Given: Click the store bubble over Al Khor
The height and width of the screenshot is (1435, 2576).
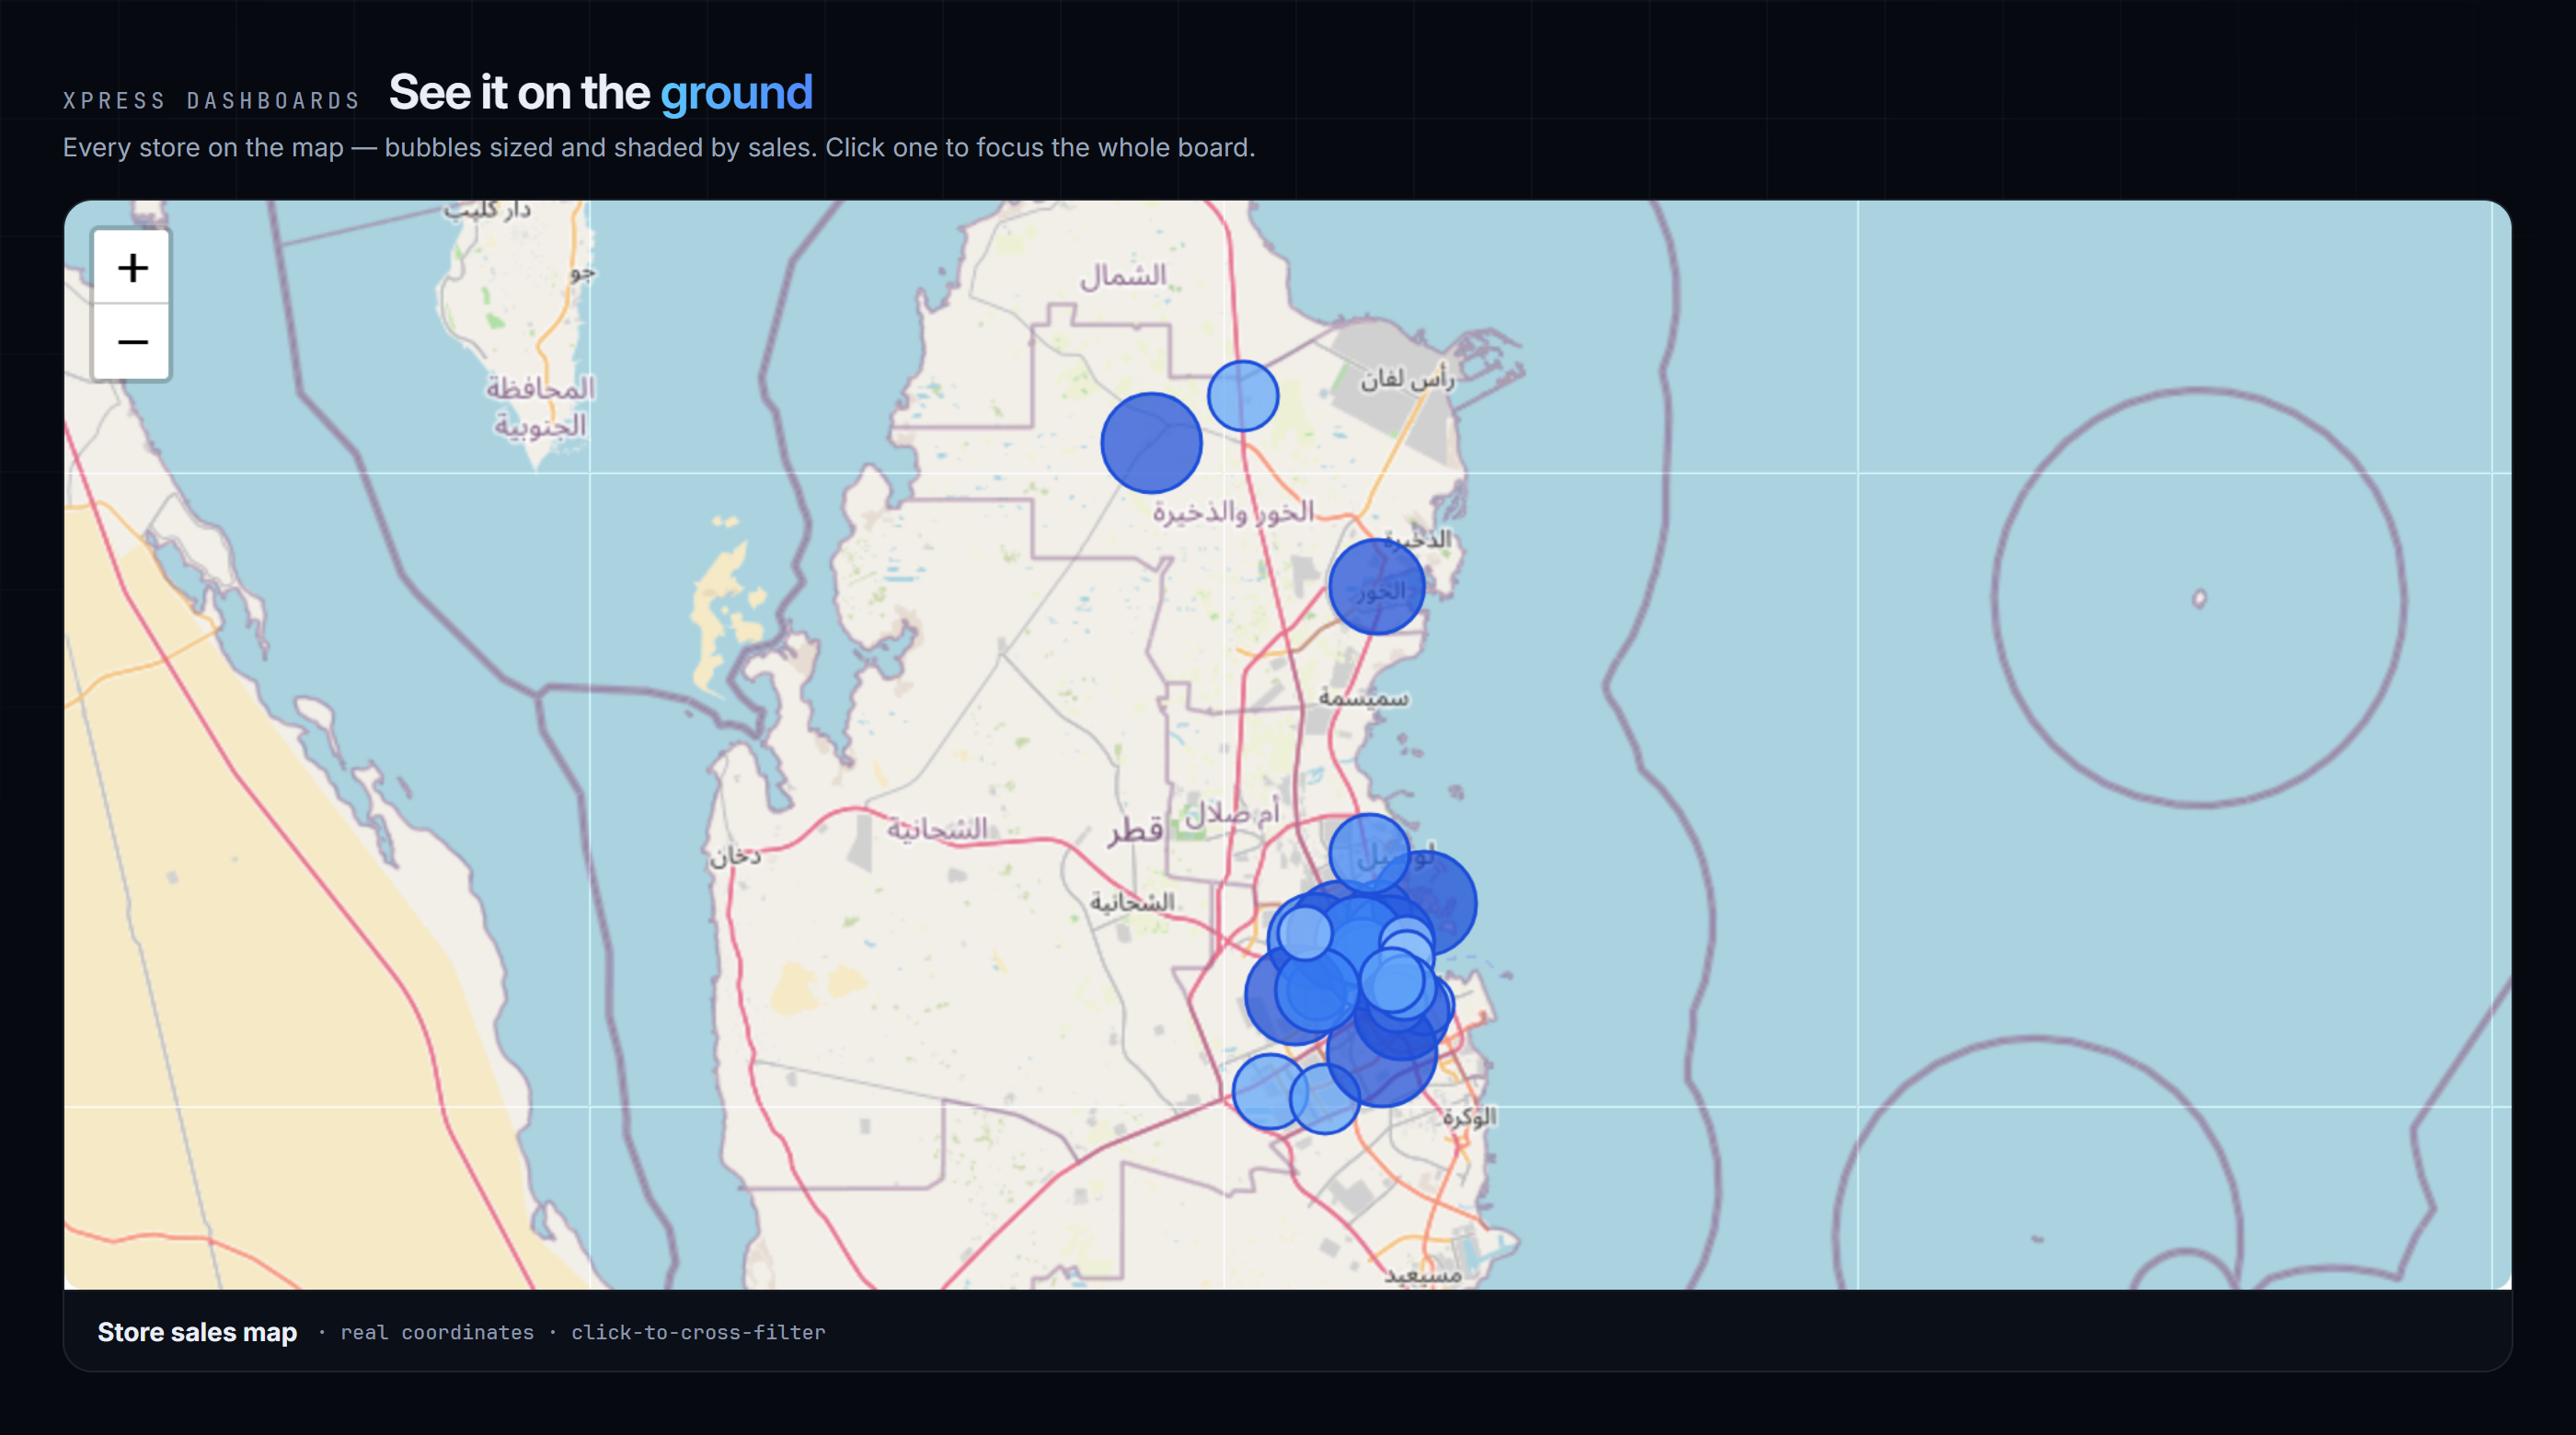Looking at the screenshot, I should point(1376,587).
